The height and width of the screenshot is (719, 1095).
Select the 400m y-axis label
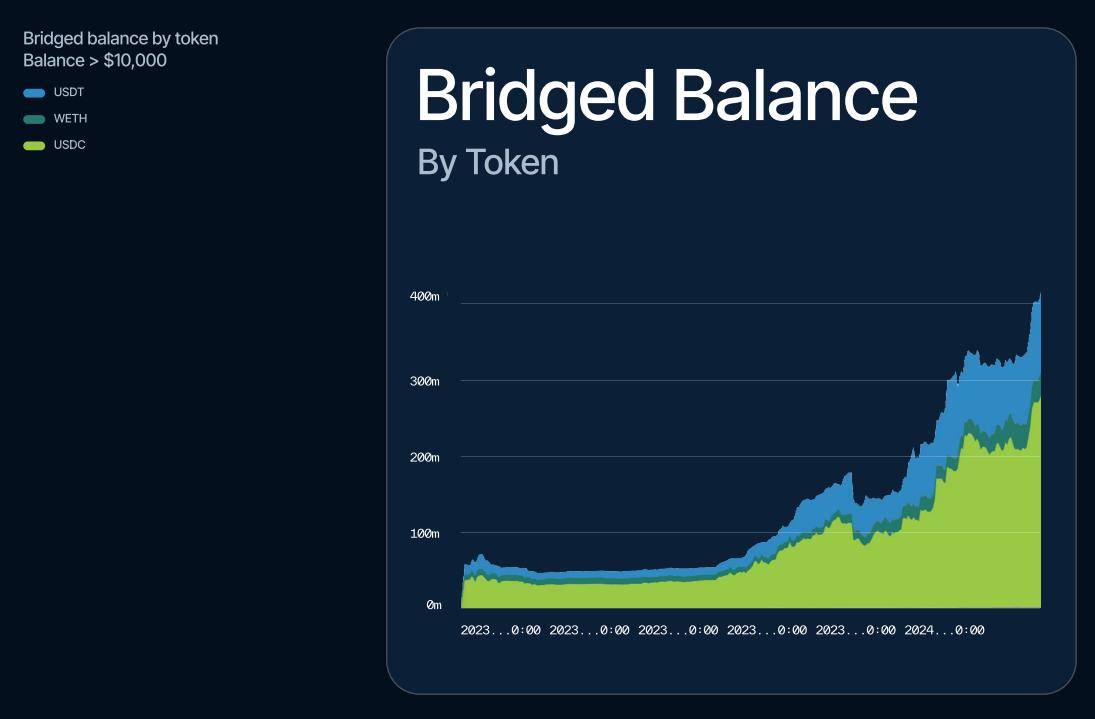pos(425,297)
